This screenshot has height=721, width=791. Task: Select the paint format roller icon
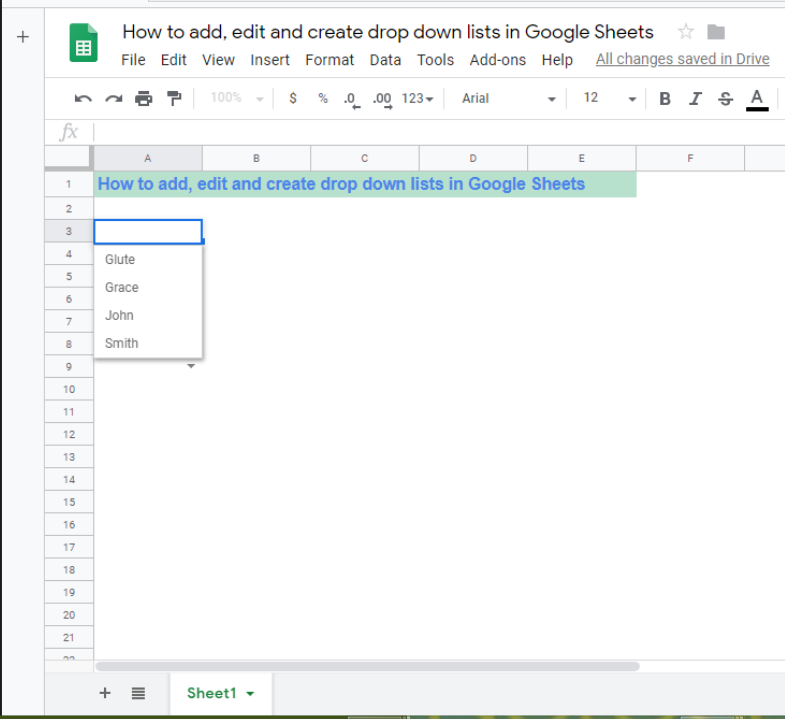[x=174, y=98]
